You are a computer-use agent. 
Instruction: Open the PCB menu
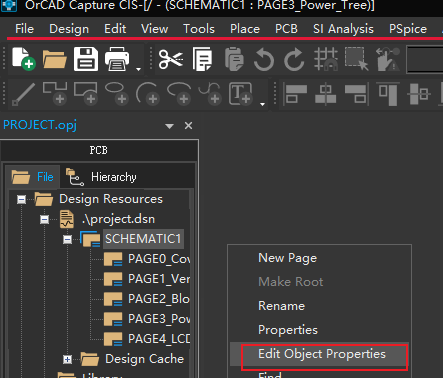click(286, 29)
